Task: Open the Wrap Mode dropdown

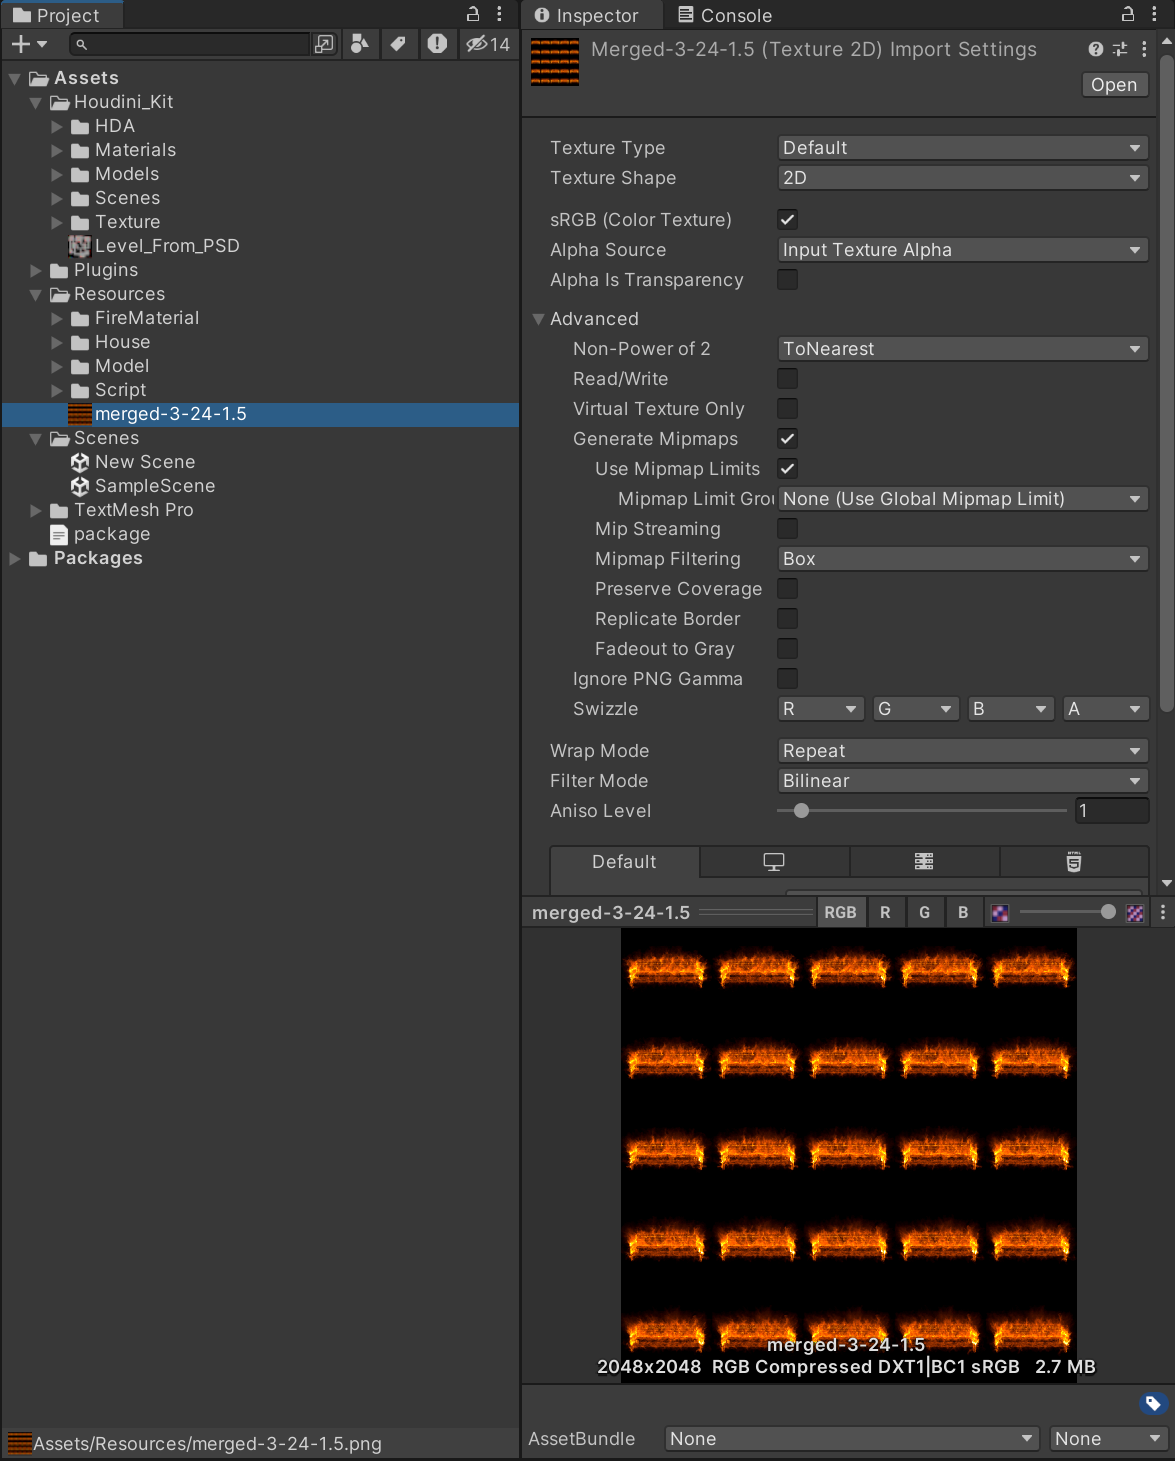Action: tap(961, 750)
